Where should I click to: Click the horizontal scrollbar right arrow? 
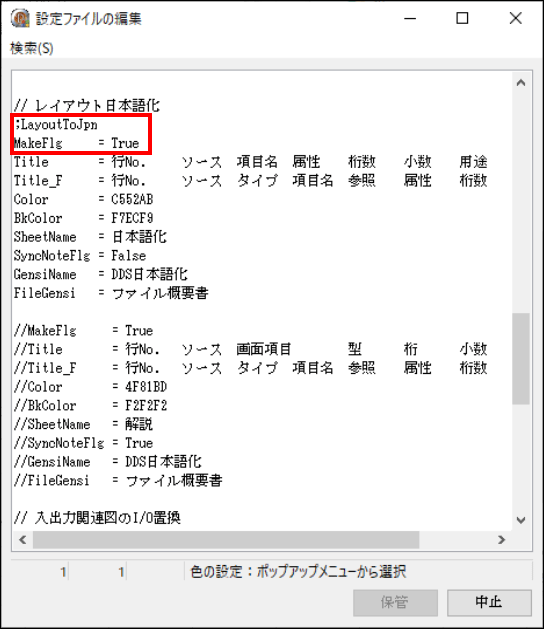point(501,540)
